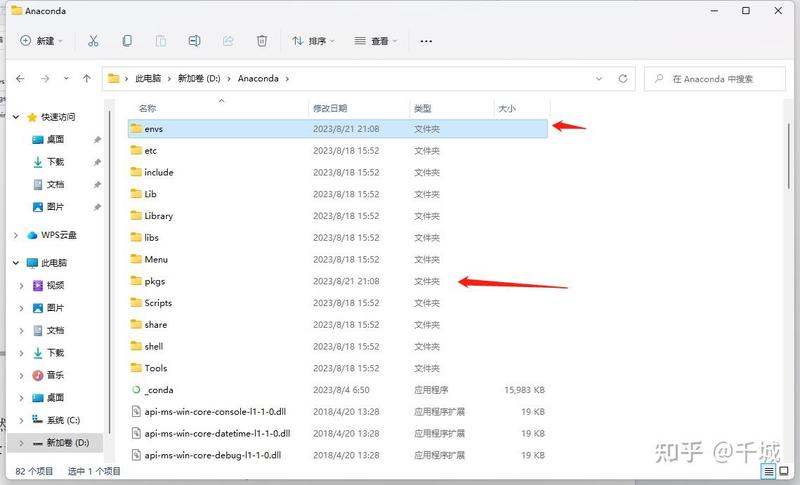Screen dimensions: 800x485
Task: Select api-ms-win-core-datetime-l1-1-0.dll file
Action: [338, 433]
